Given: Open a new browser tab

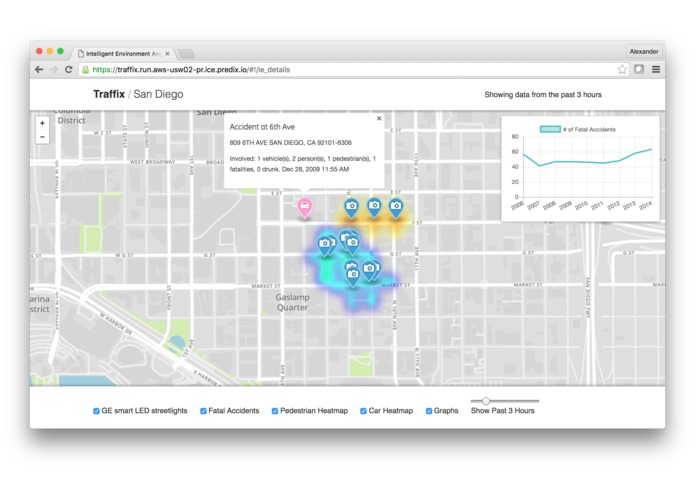Looking at the screenshot, I should click(x=187, y=54).
